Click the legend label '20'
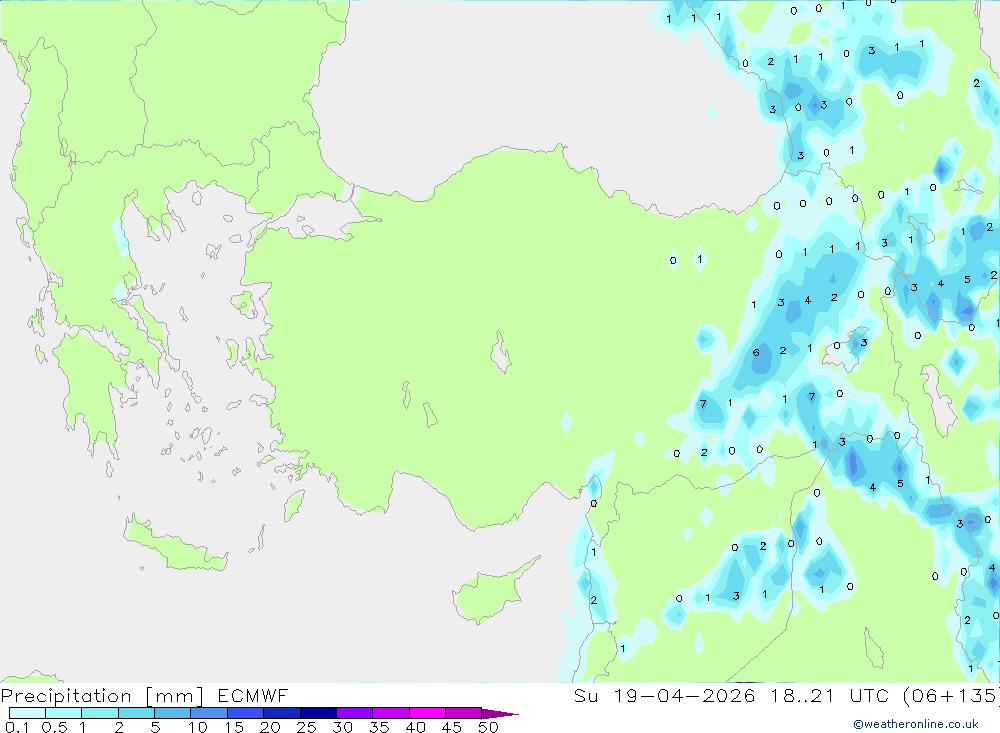The height and width of the screenshot is (733, 1000). pos(270,727)
